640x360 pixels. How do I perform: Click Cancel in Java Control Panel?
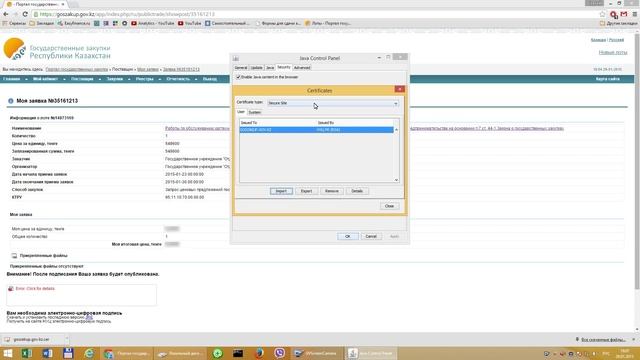[x=371, y=236]
